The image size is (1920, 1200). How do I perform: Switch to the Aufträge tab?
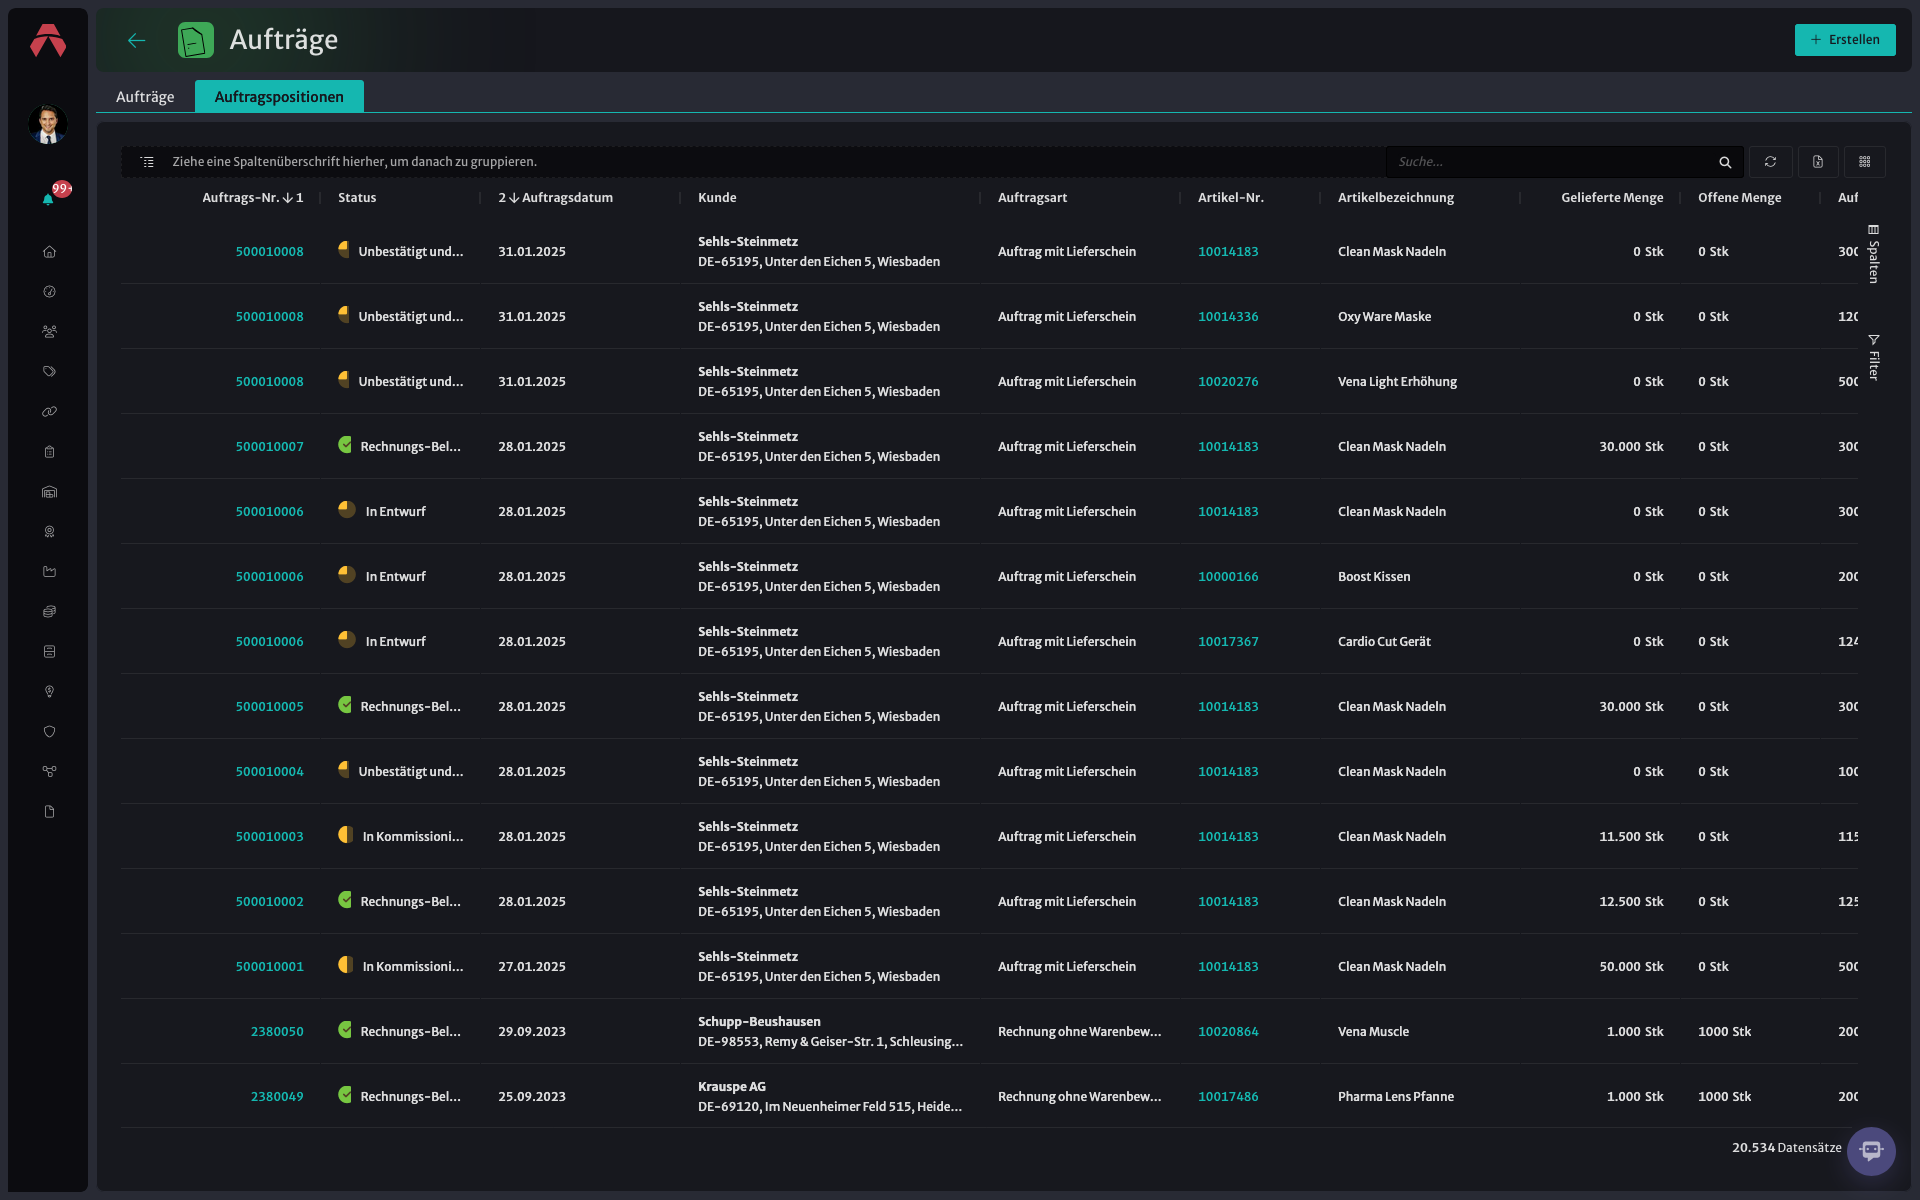coord(145,97)
